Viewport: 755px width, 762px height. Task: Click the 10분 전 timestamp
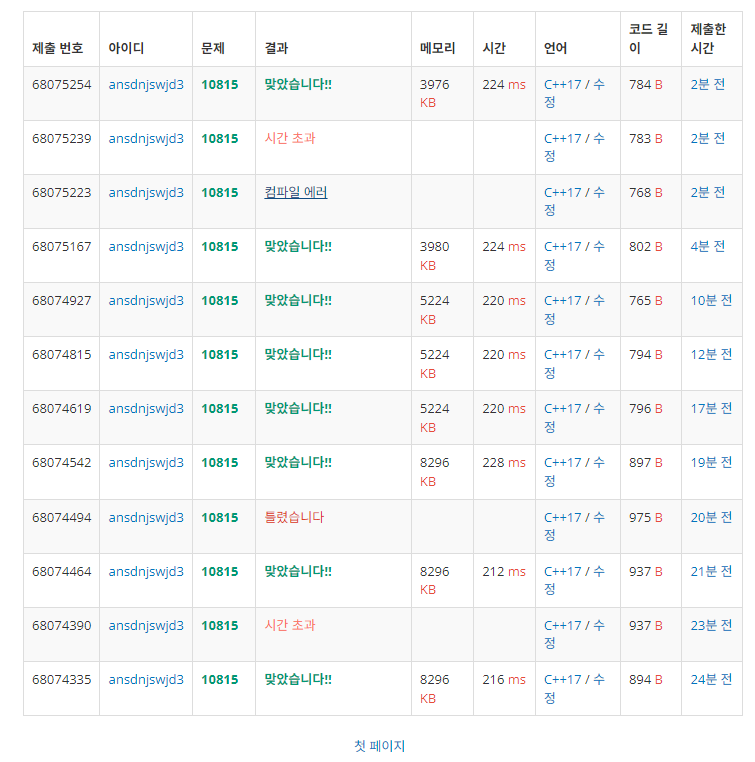pyautogui.click(x=711, y=300)
